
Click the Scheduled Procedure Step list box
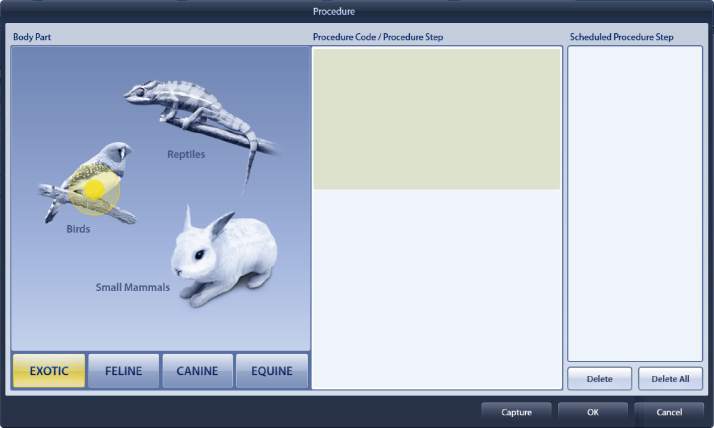(x=635, y=204)
